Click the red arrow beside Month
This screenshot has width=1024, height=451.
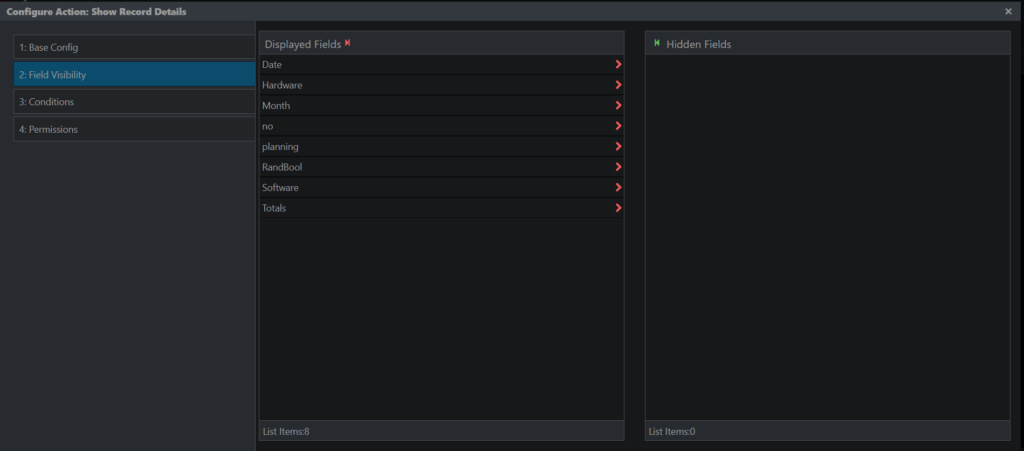pyautogui.click(x=618, y=105)
